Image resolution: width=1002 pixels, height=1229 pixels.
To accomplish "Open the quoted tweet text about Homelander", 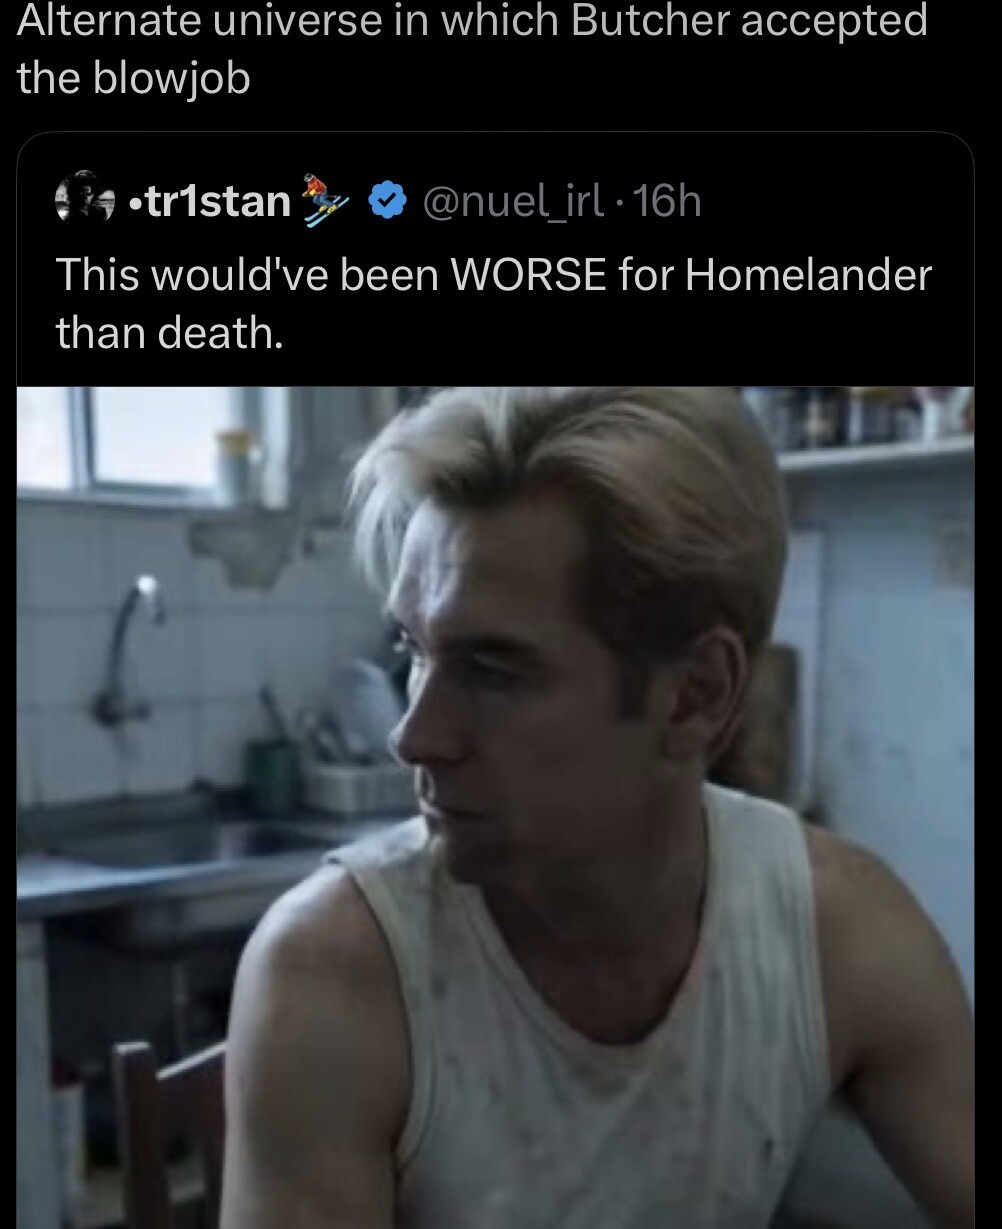I will (493, 303).
